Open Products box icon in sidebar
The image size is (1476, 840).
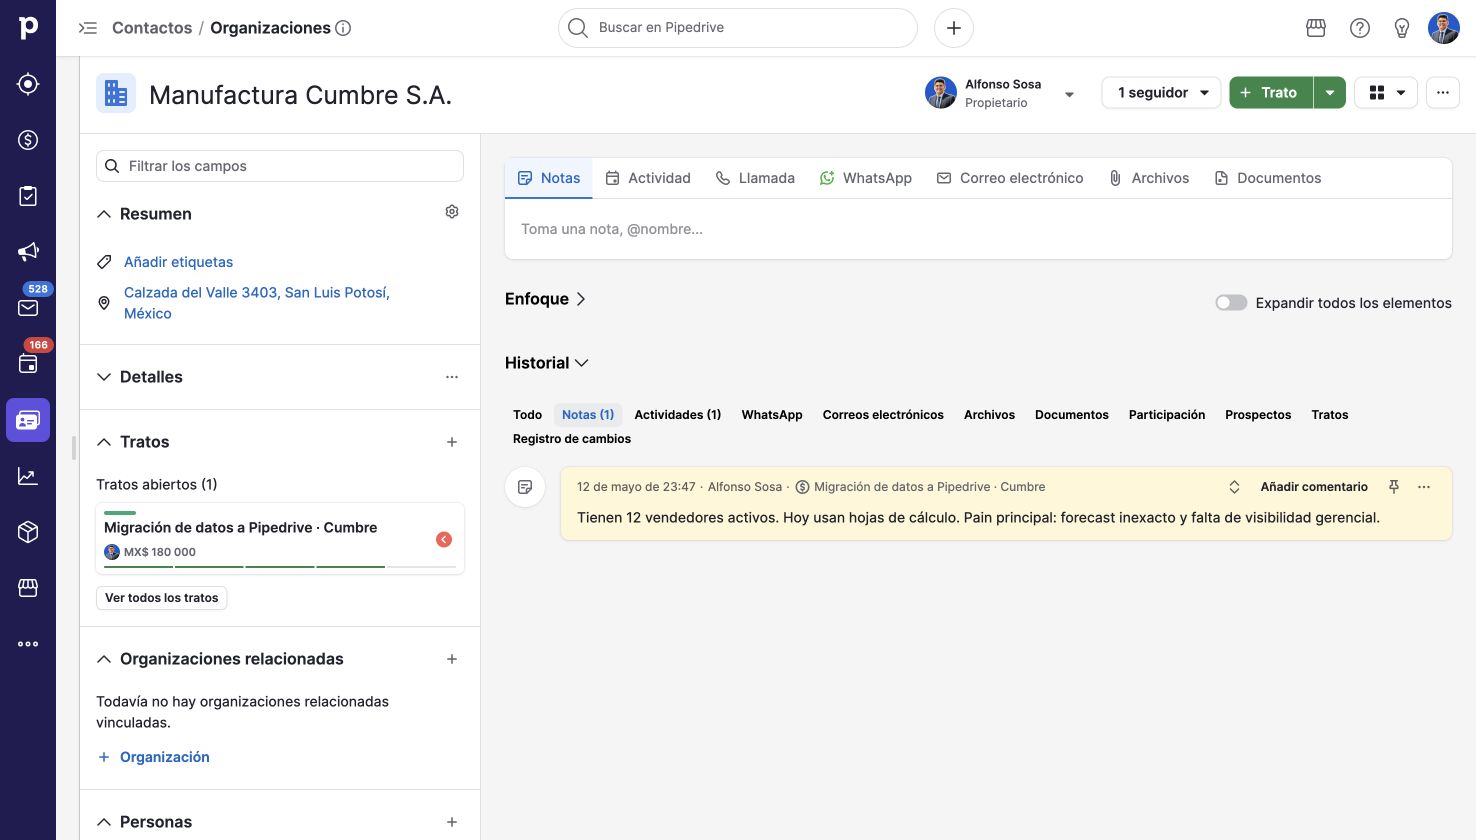28,532
